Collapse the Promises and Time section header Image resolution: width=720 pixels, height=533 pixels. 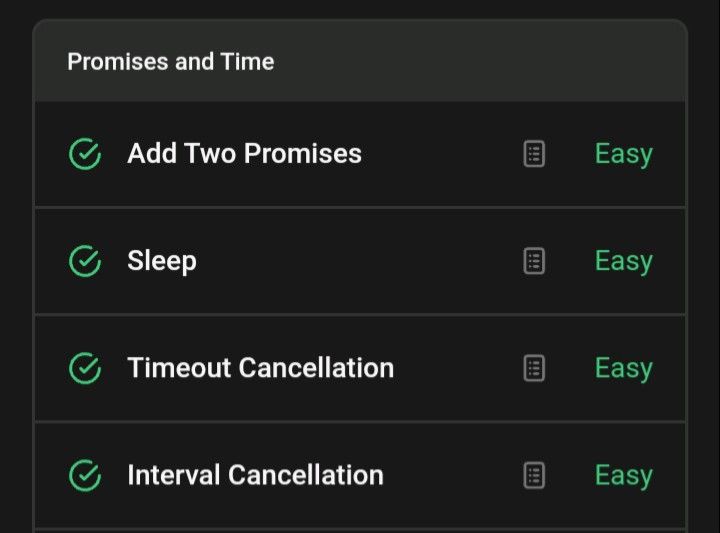point(360,61)
